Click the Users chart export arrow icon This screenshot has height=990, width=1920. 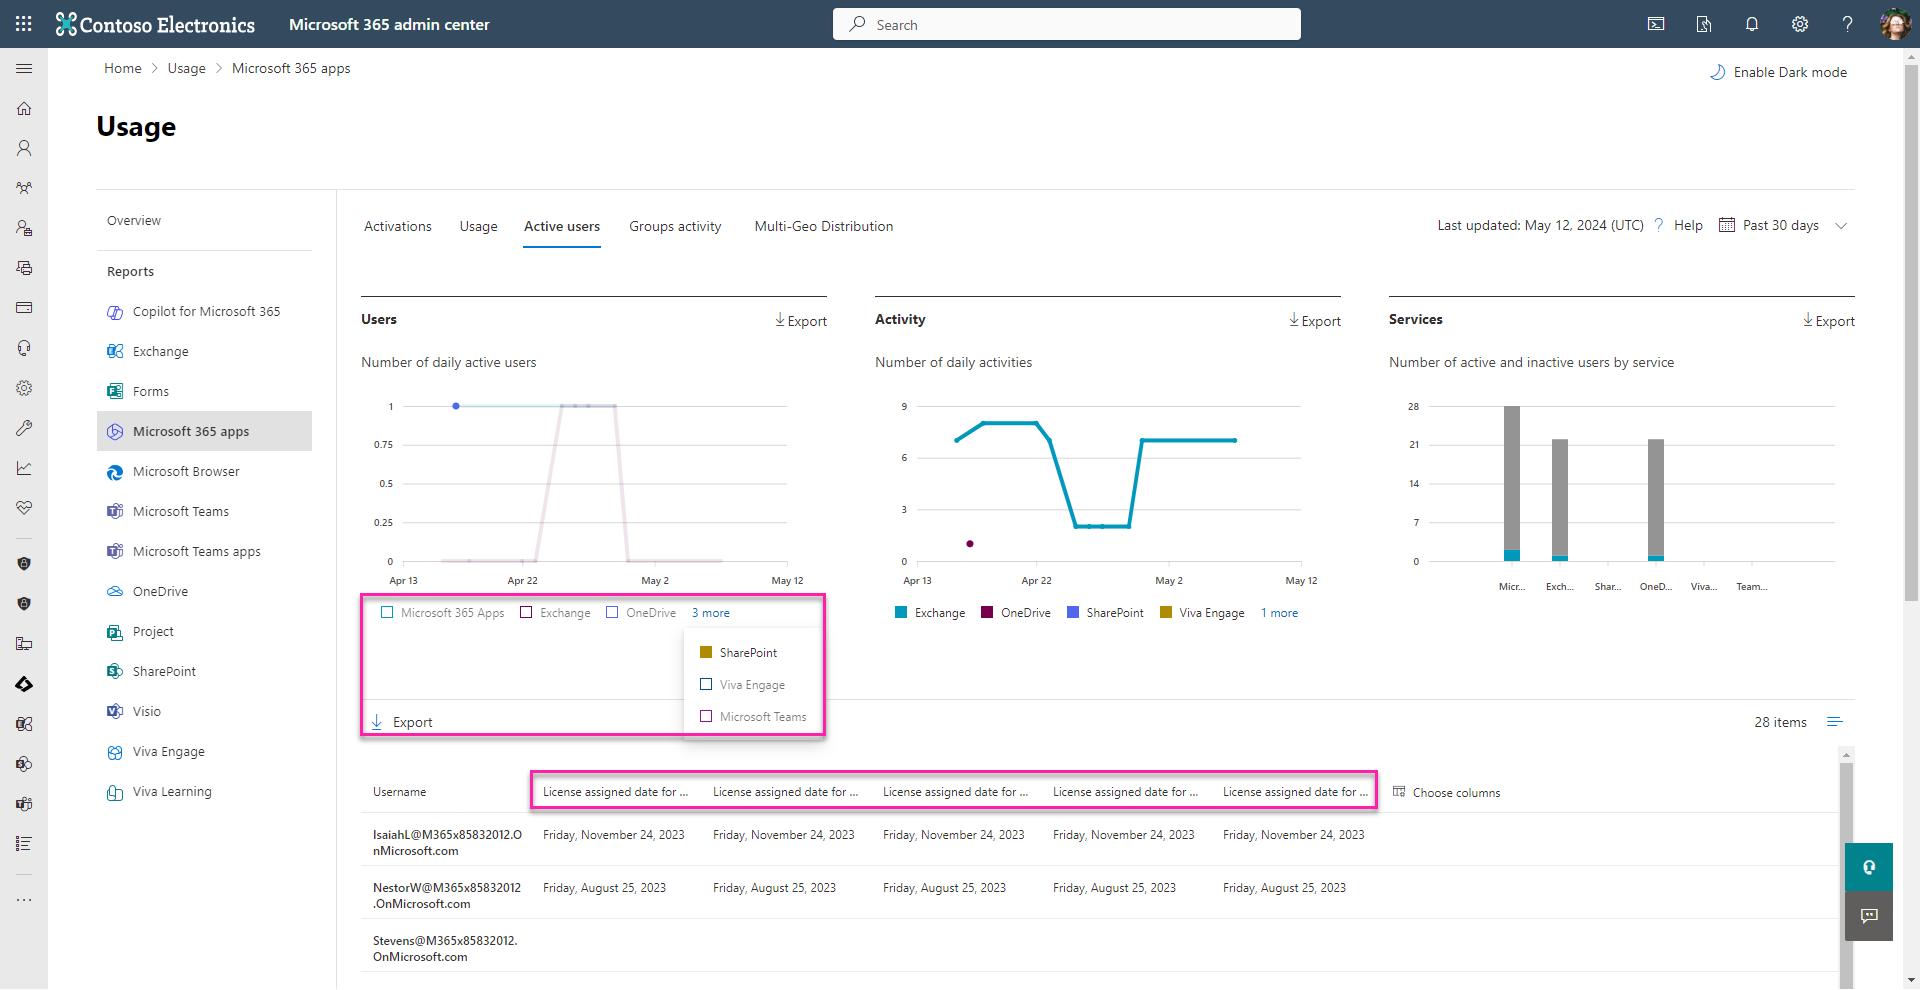point(780,320)
